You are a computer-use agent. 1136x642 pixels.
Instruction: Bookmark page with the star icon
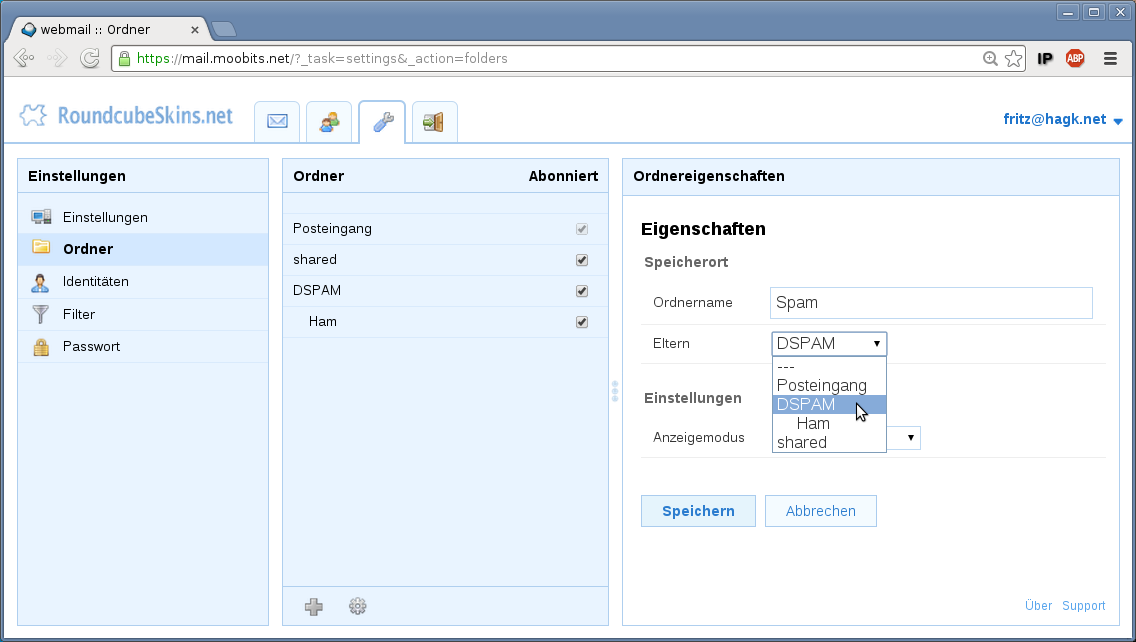point(1013,58)
